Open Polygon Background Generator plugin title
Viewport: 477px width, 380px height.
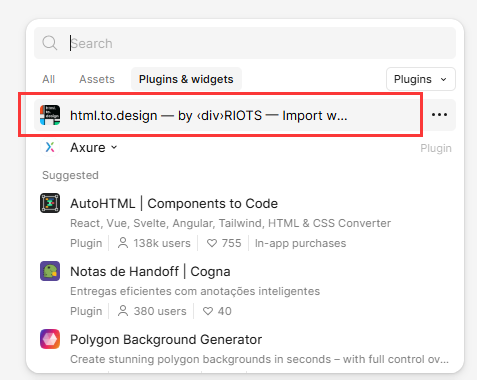point(166,339)
